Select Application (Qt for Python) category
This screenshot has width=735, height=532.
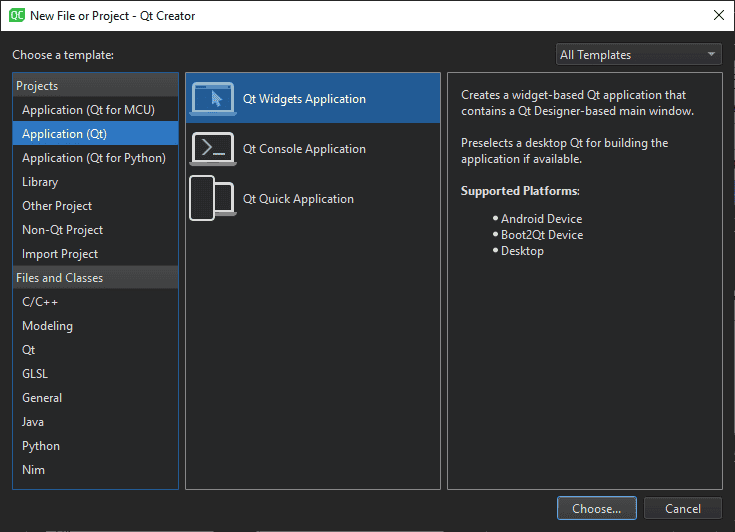(x=96, y=158)
